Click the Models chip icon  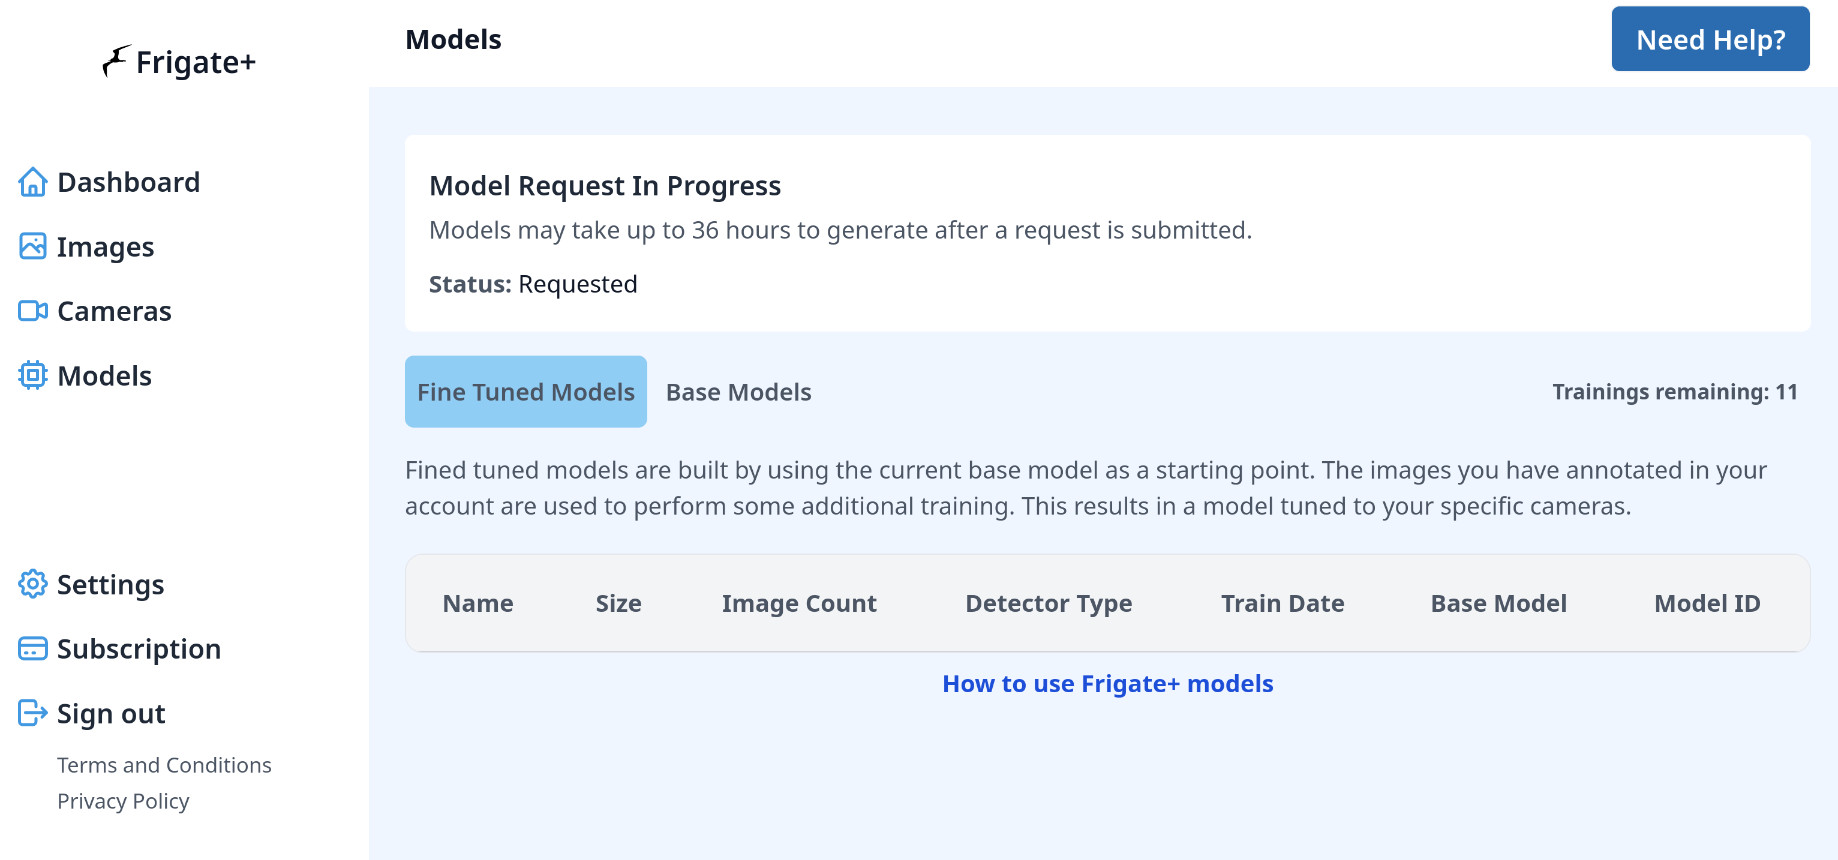(x=33, y=375)
